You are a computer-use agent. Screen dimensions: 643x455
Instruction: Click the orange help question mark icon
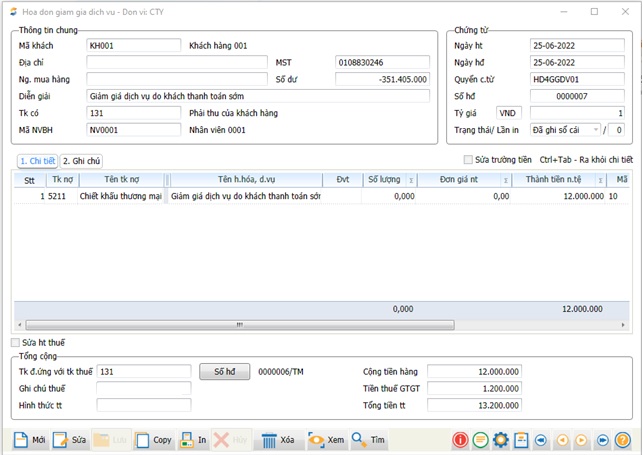[623, 440]
